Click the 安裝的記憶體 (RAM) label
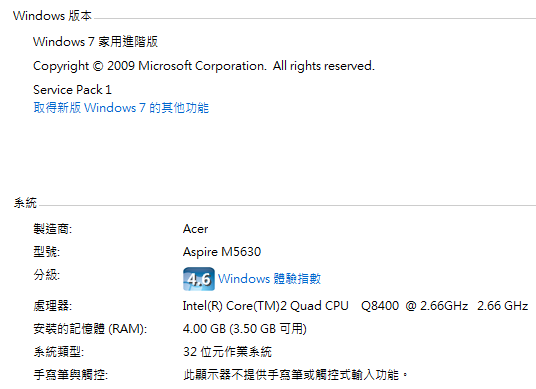 click(x=90, y=329)
